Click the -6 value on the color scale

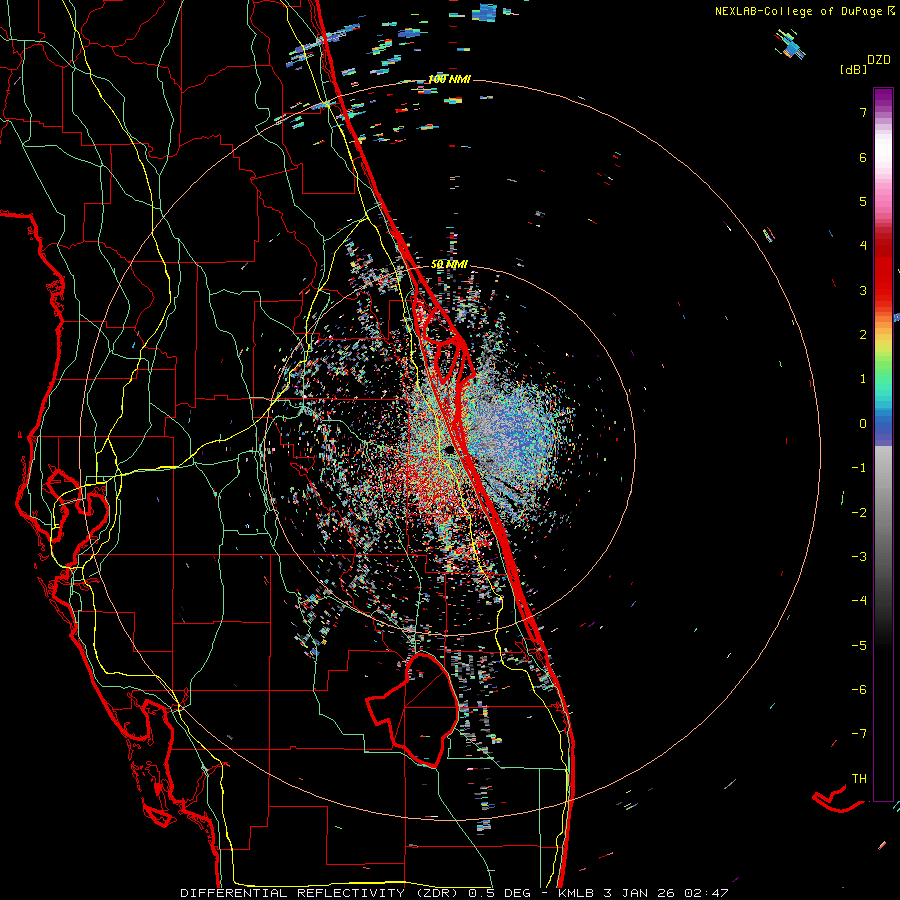[x=859, y=690]
